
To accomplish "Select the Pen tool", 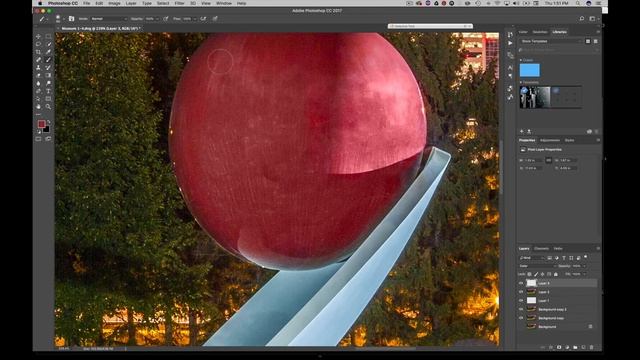I will point(38,91).
